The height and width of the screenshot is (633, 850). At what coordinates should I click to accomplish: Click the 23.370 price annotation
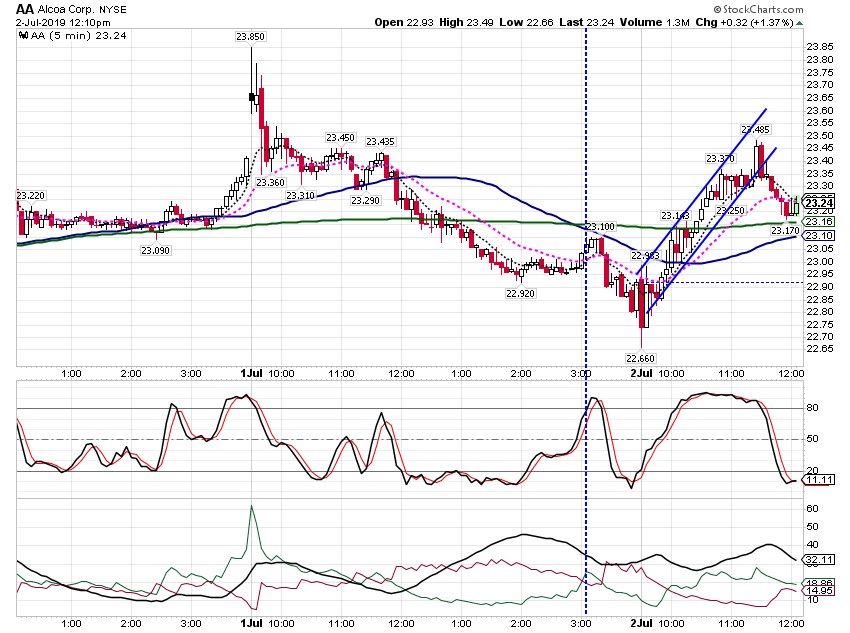pos(720,158)
